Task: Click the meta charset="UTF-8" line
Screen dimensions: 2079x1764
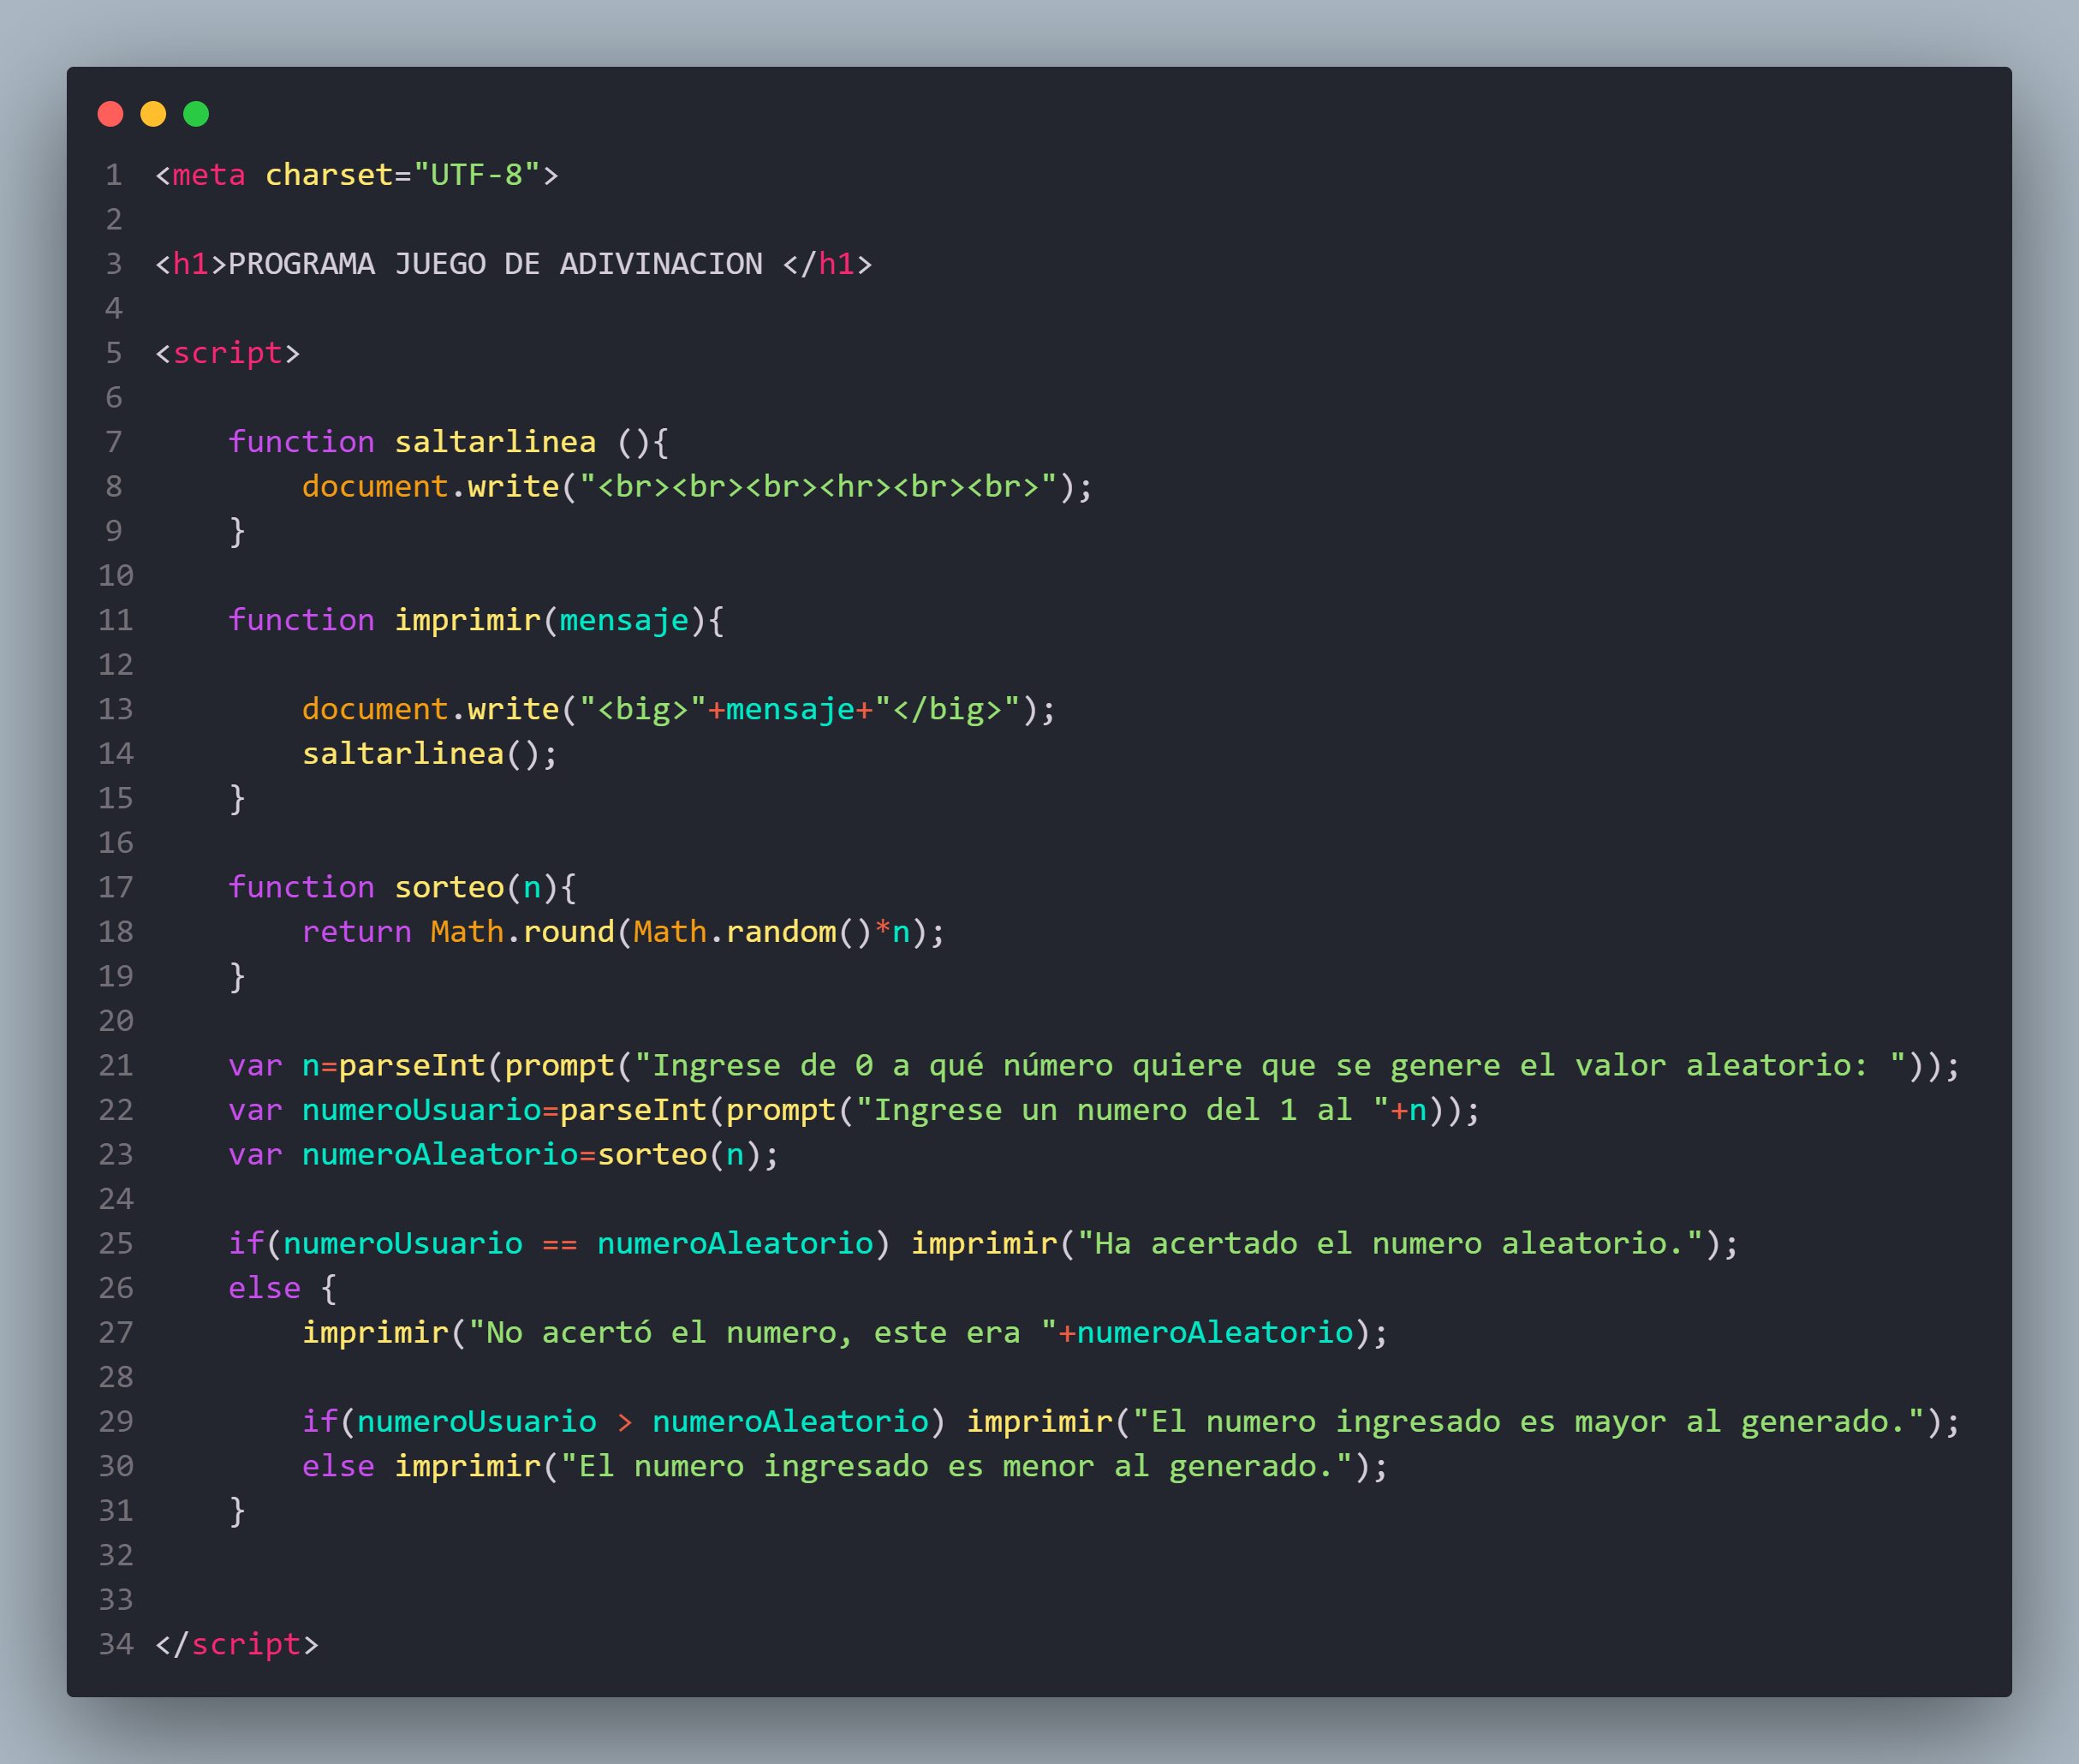Action: (357, 175)
